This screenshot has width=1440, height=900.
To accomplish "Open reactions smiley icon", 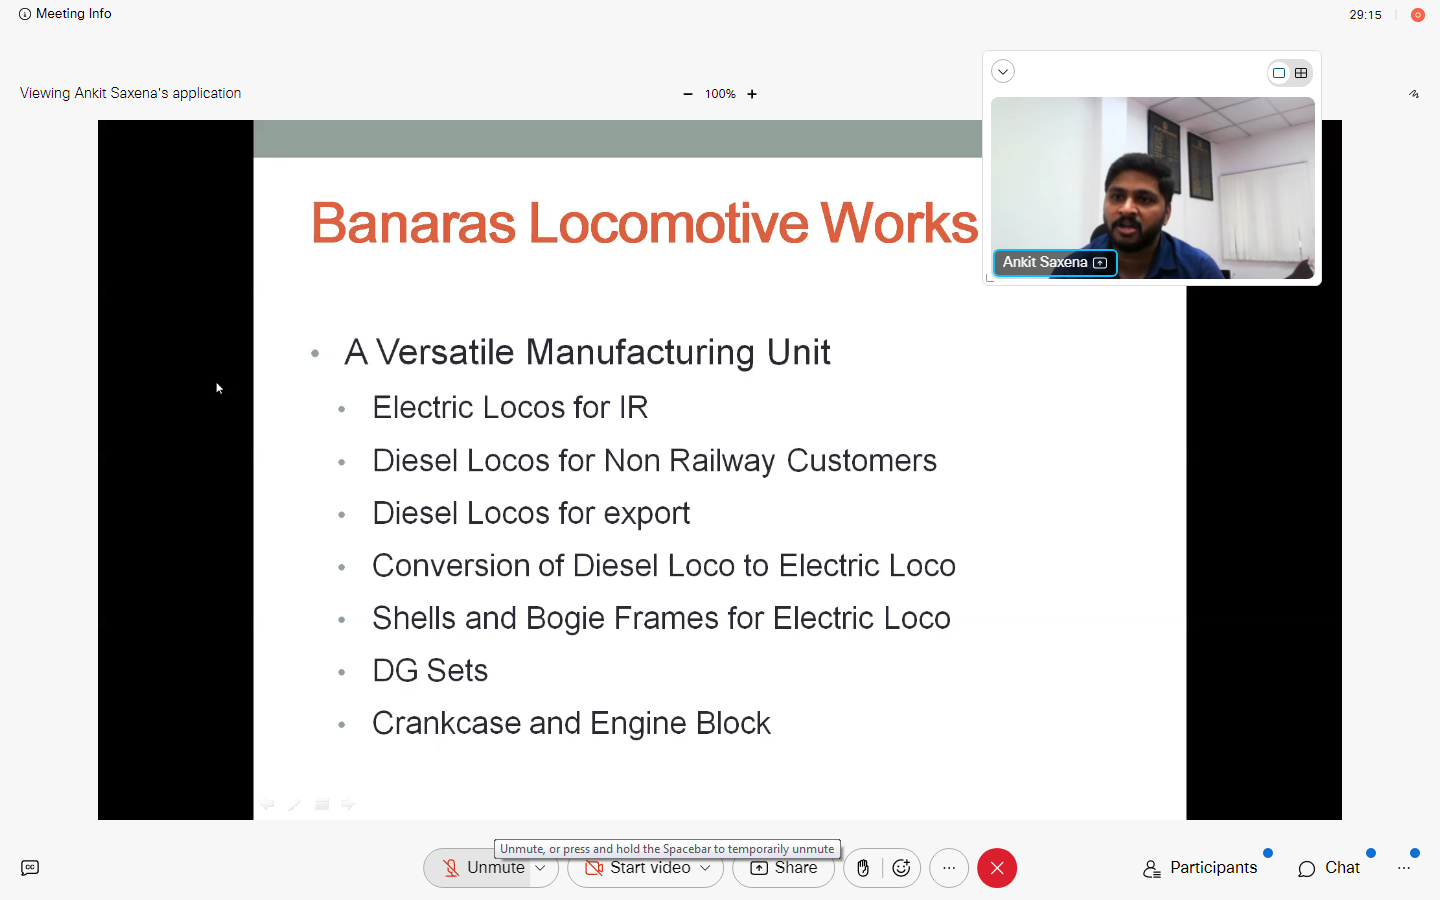I will pos(901,868).
